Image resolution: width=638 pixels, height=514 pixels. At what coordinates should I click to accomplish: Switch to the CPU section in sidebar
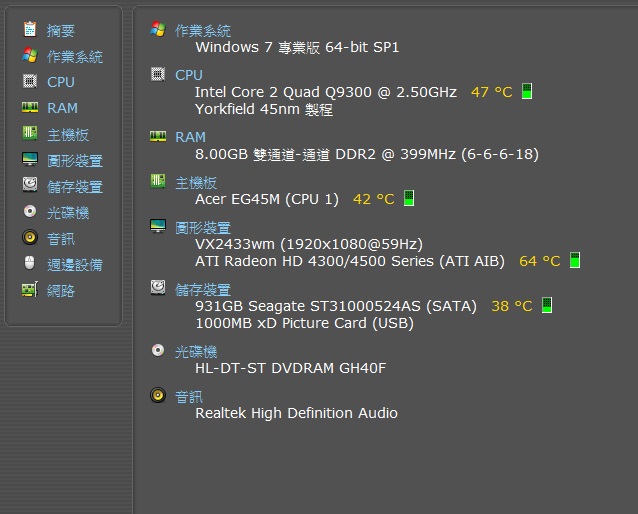coord(61,82)
